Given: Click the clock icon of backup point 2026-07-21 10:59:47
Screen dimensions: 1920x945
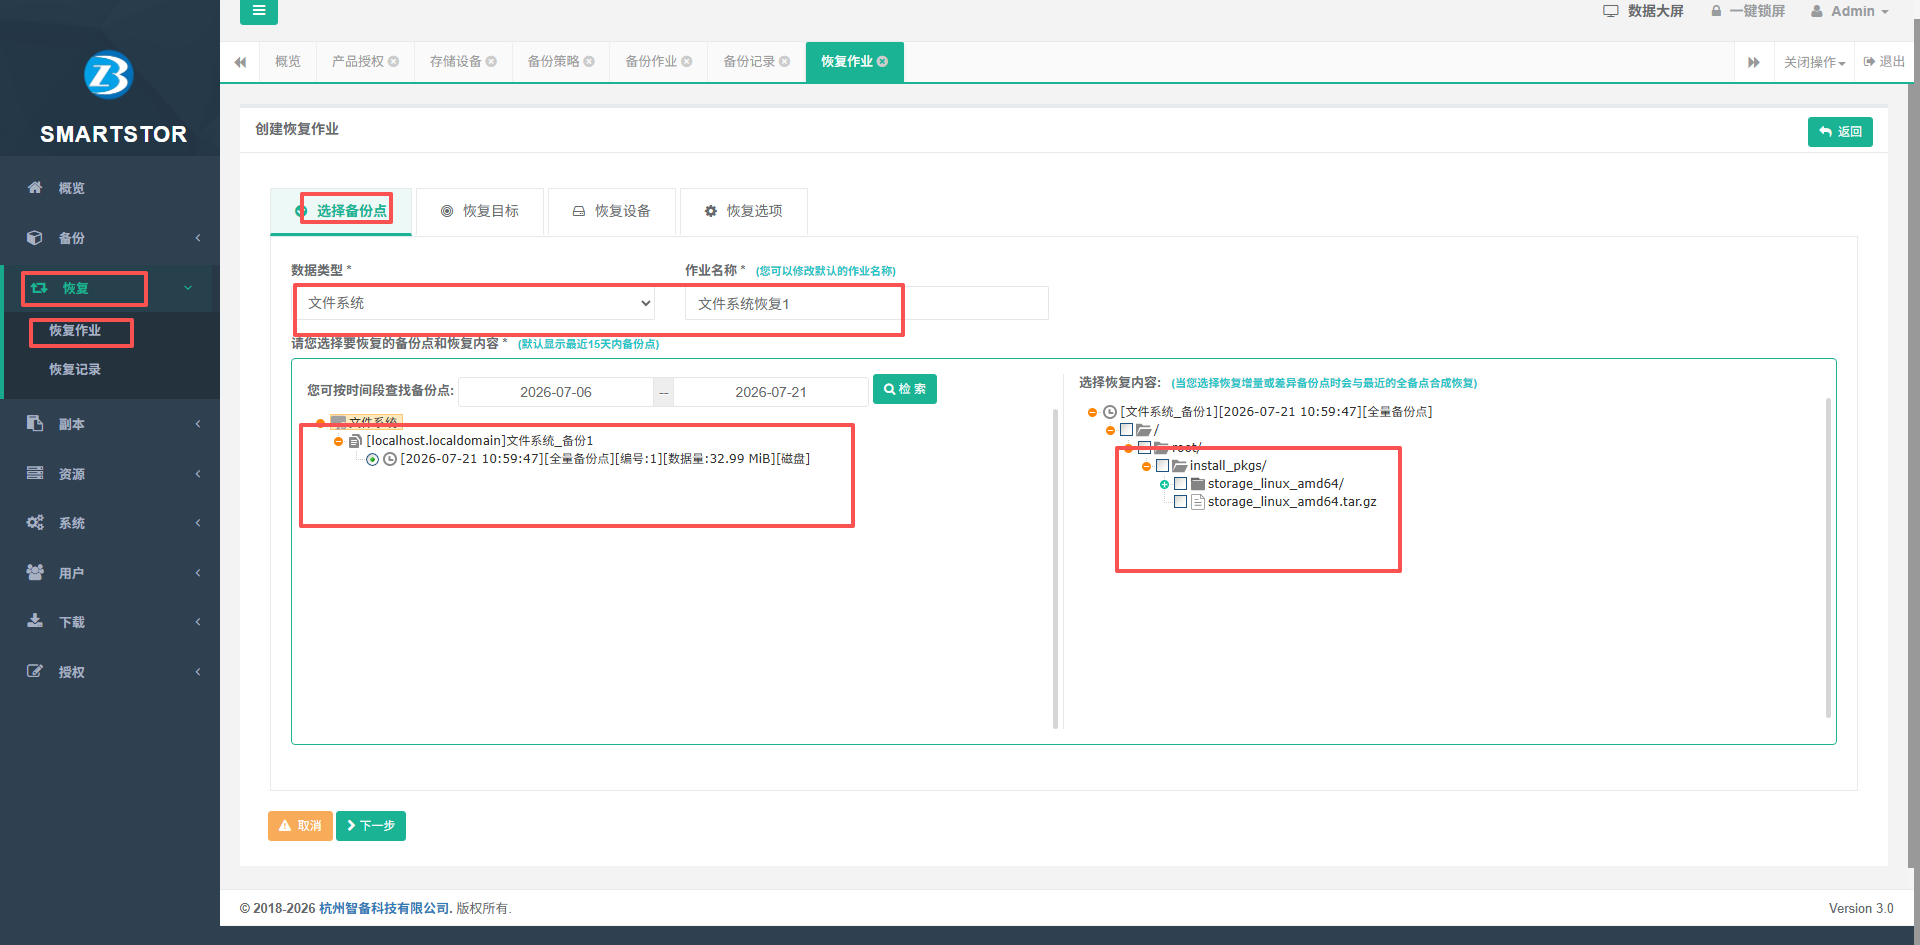Looking at the screenshot, I should tap(390, 459).
